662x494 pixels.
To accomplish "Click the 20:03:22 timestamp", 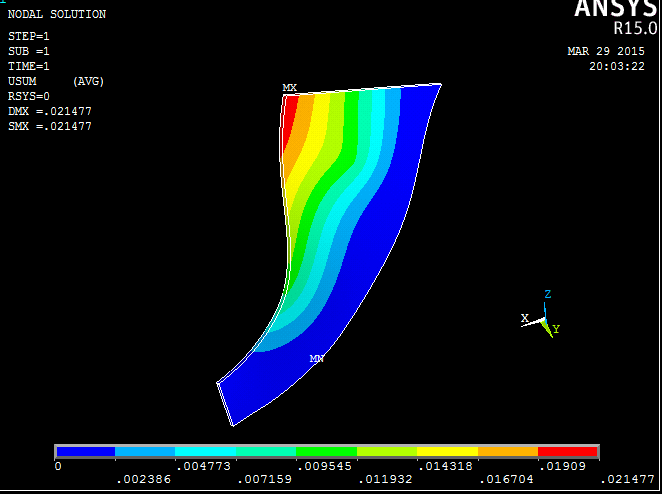I will (617, 66).
